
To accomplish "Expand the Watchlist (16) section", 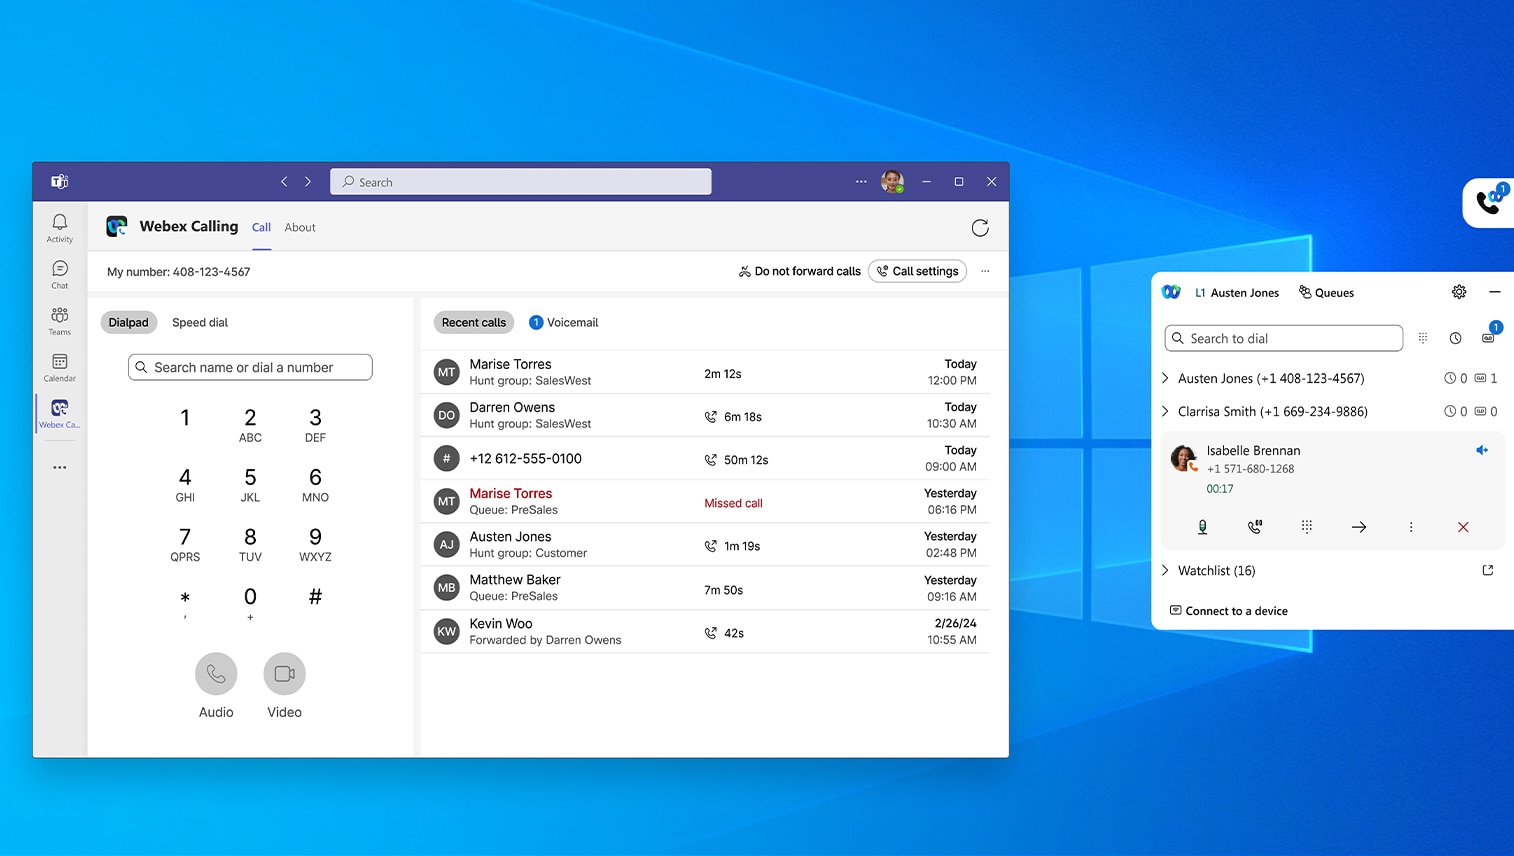I will pyautogui.click(x=1165, y=570).
